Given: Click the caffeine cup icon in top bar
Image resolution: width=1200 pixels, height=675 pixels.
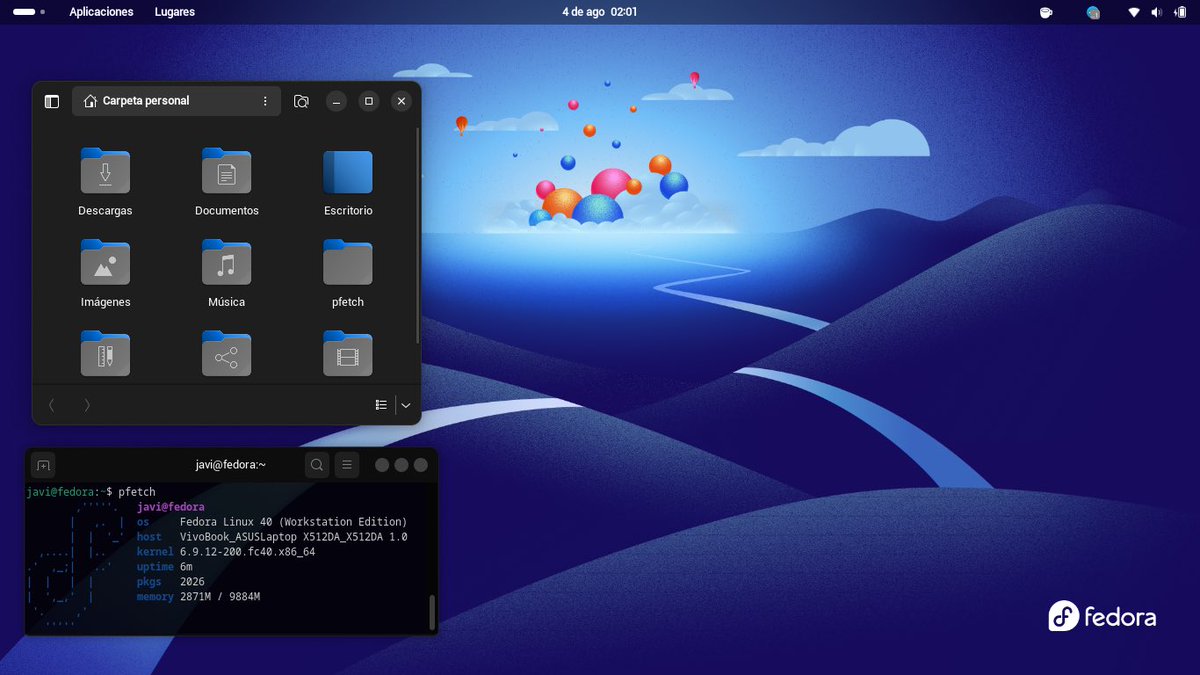Looking at the screenshot, I should [x=1046, y=12].
